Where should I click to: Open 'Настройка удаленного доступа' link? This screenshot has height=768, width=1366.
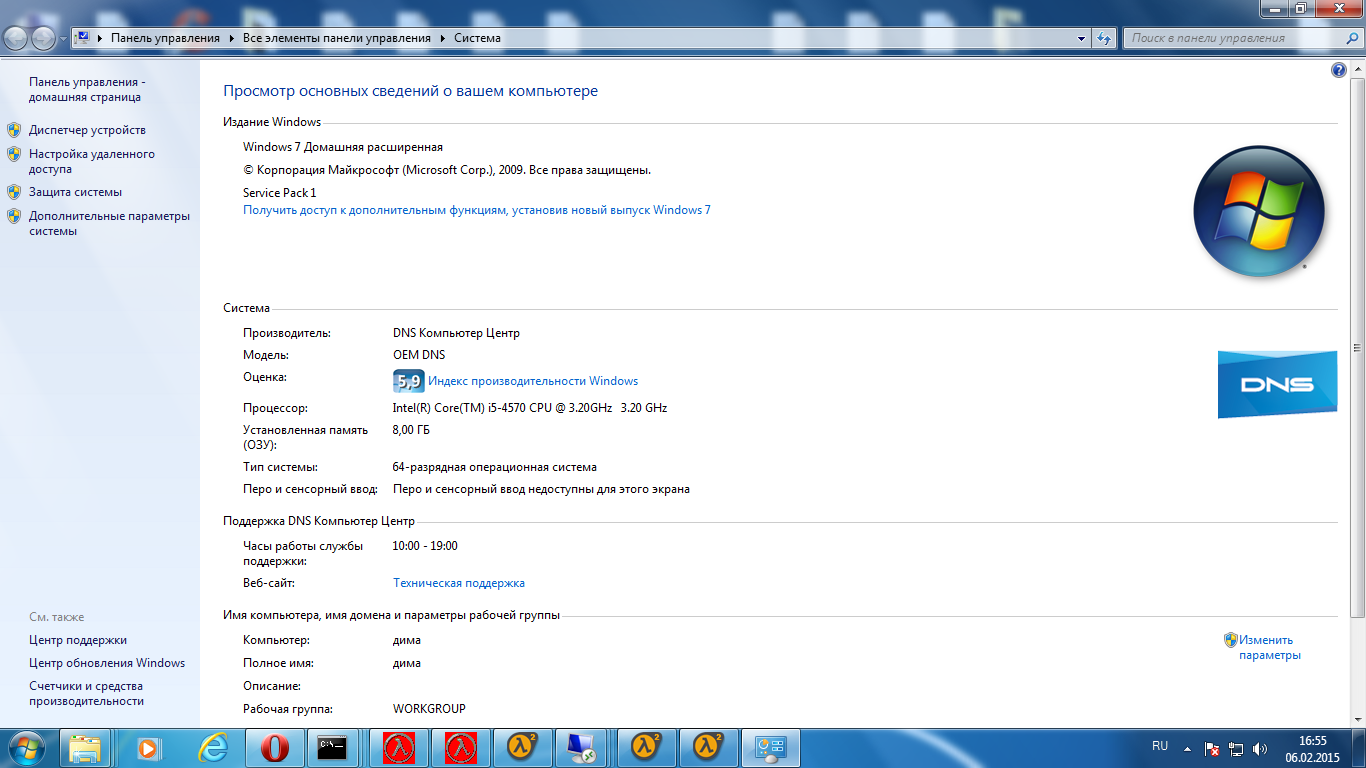tap(92, 162)
